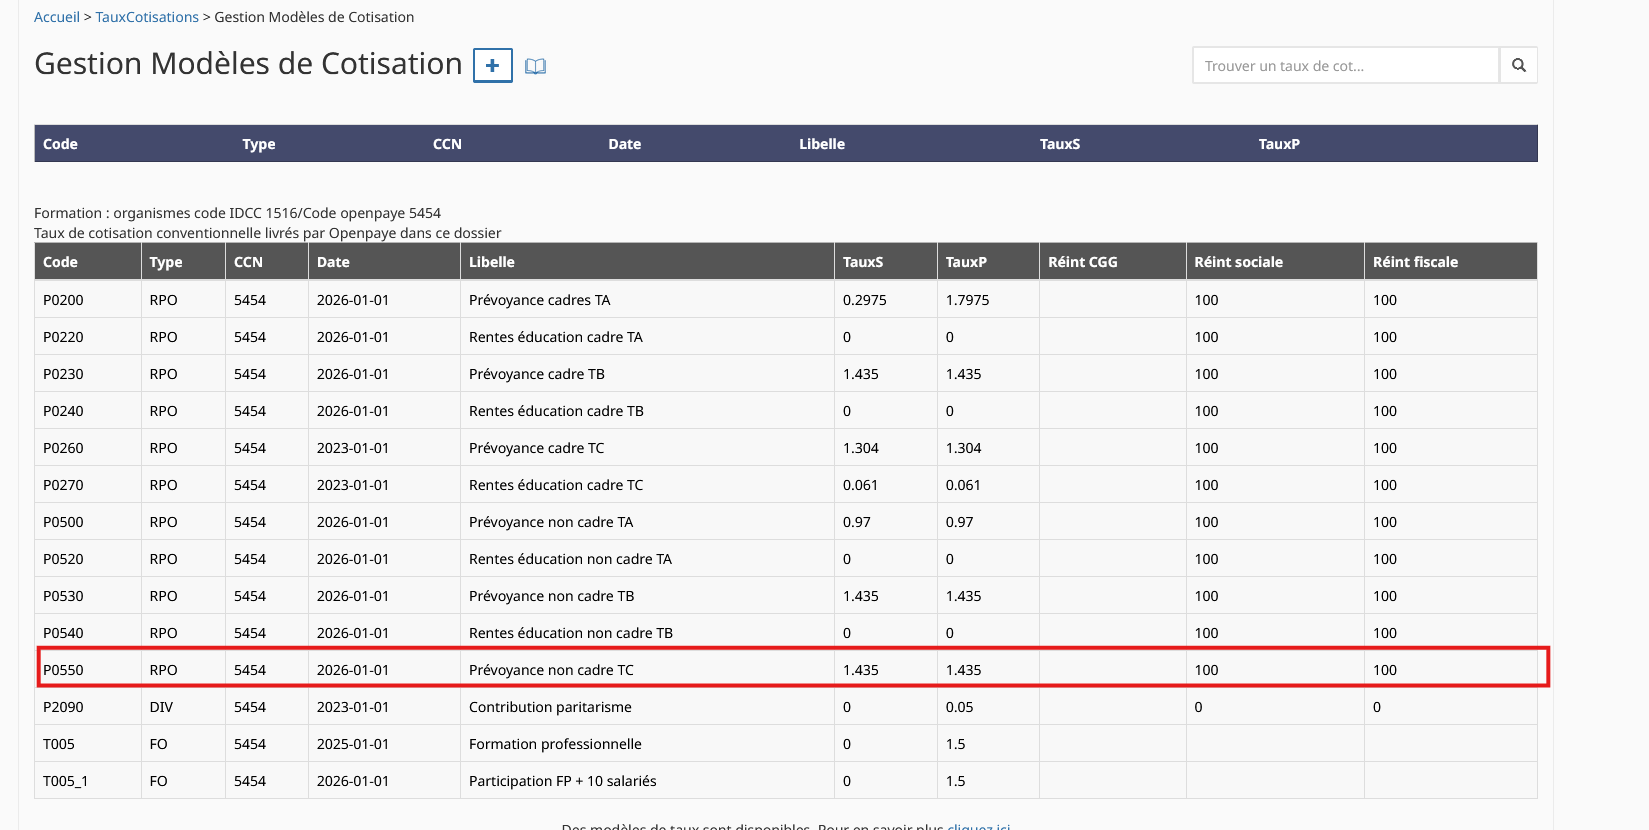
Task: Click 'Rentes éducation non cadre TA' label
Action: tap(570, 559)
